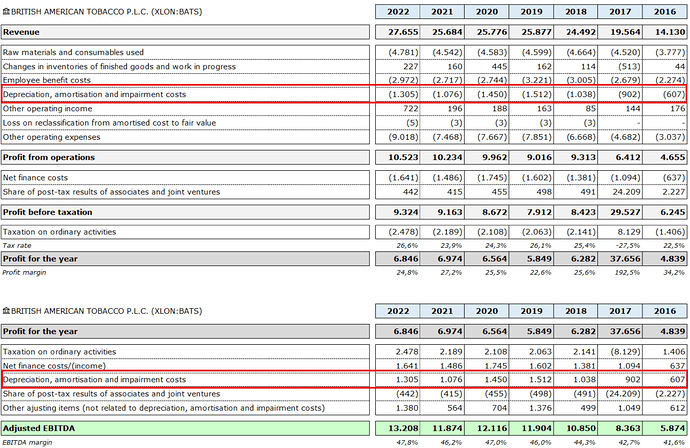Screen dimensions: 690x448
Task: Select the Profit before taxation label
Action: 48,212
